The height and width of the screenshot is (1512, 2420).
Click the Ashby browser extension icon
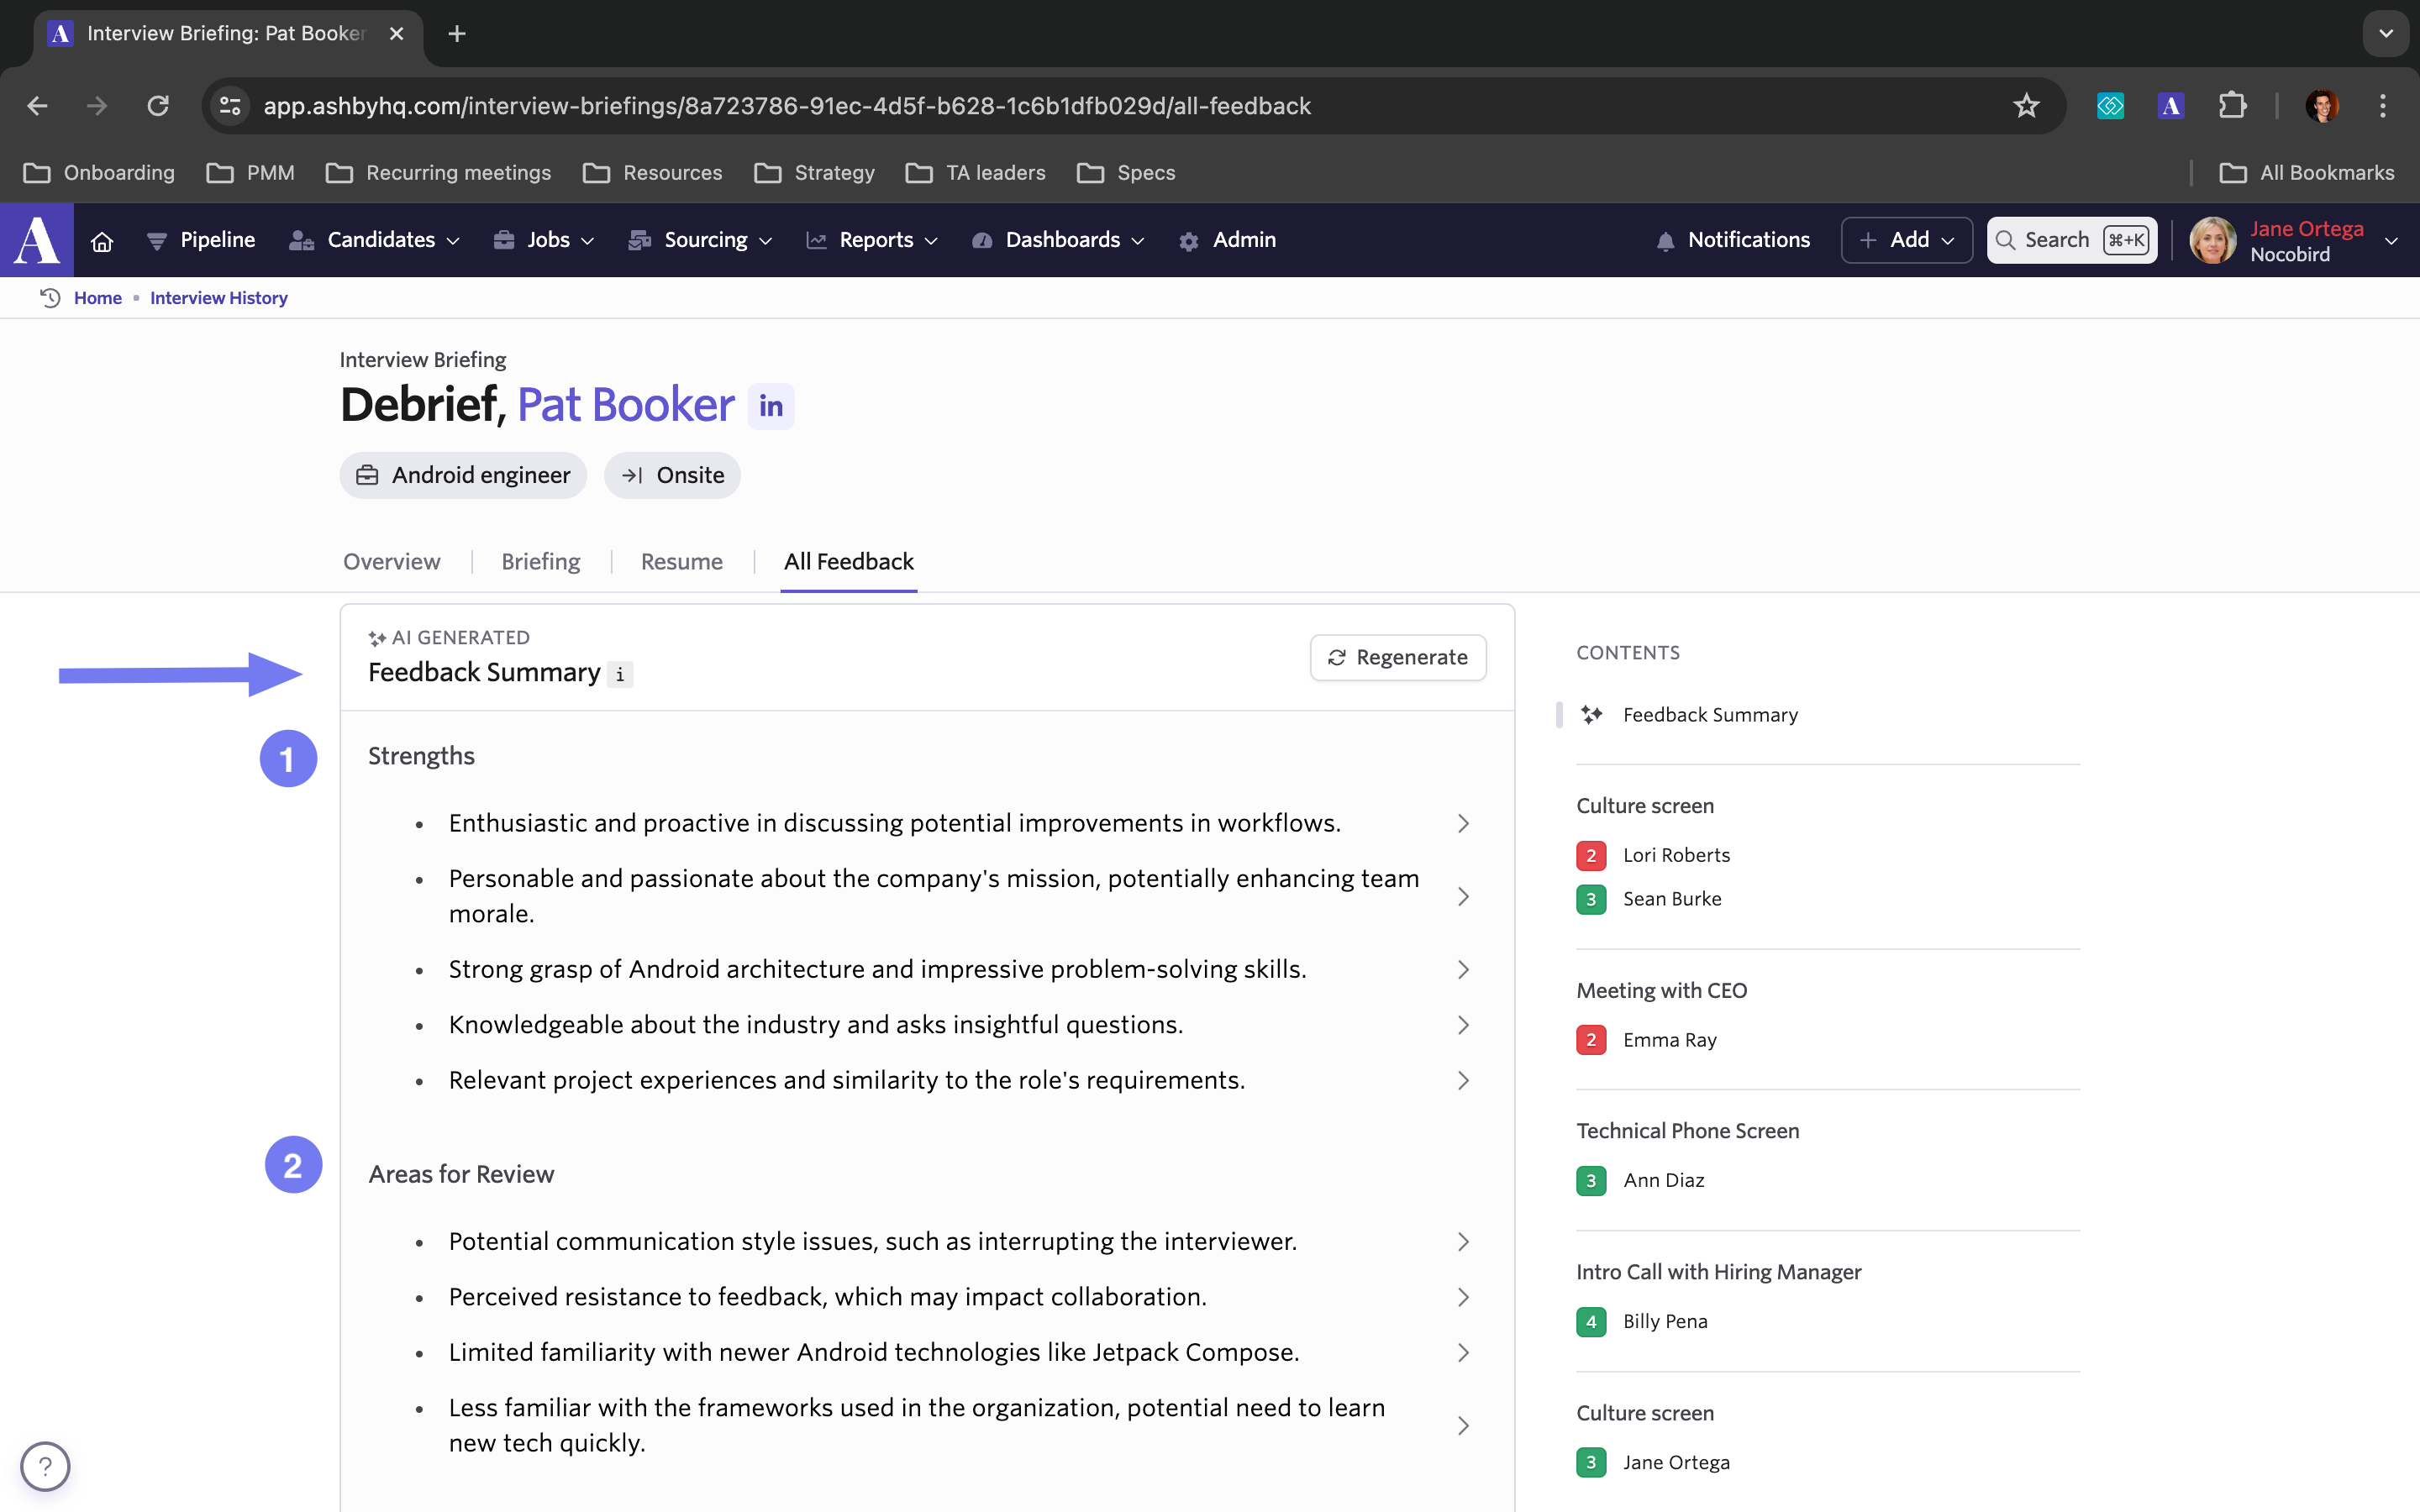pos(2170,106)
